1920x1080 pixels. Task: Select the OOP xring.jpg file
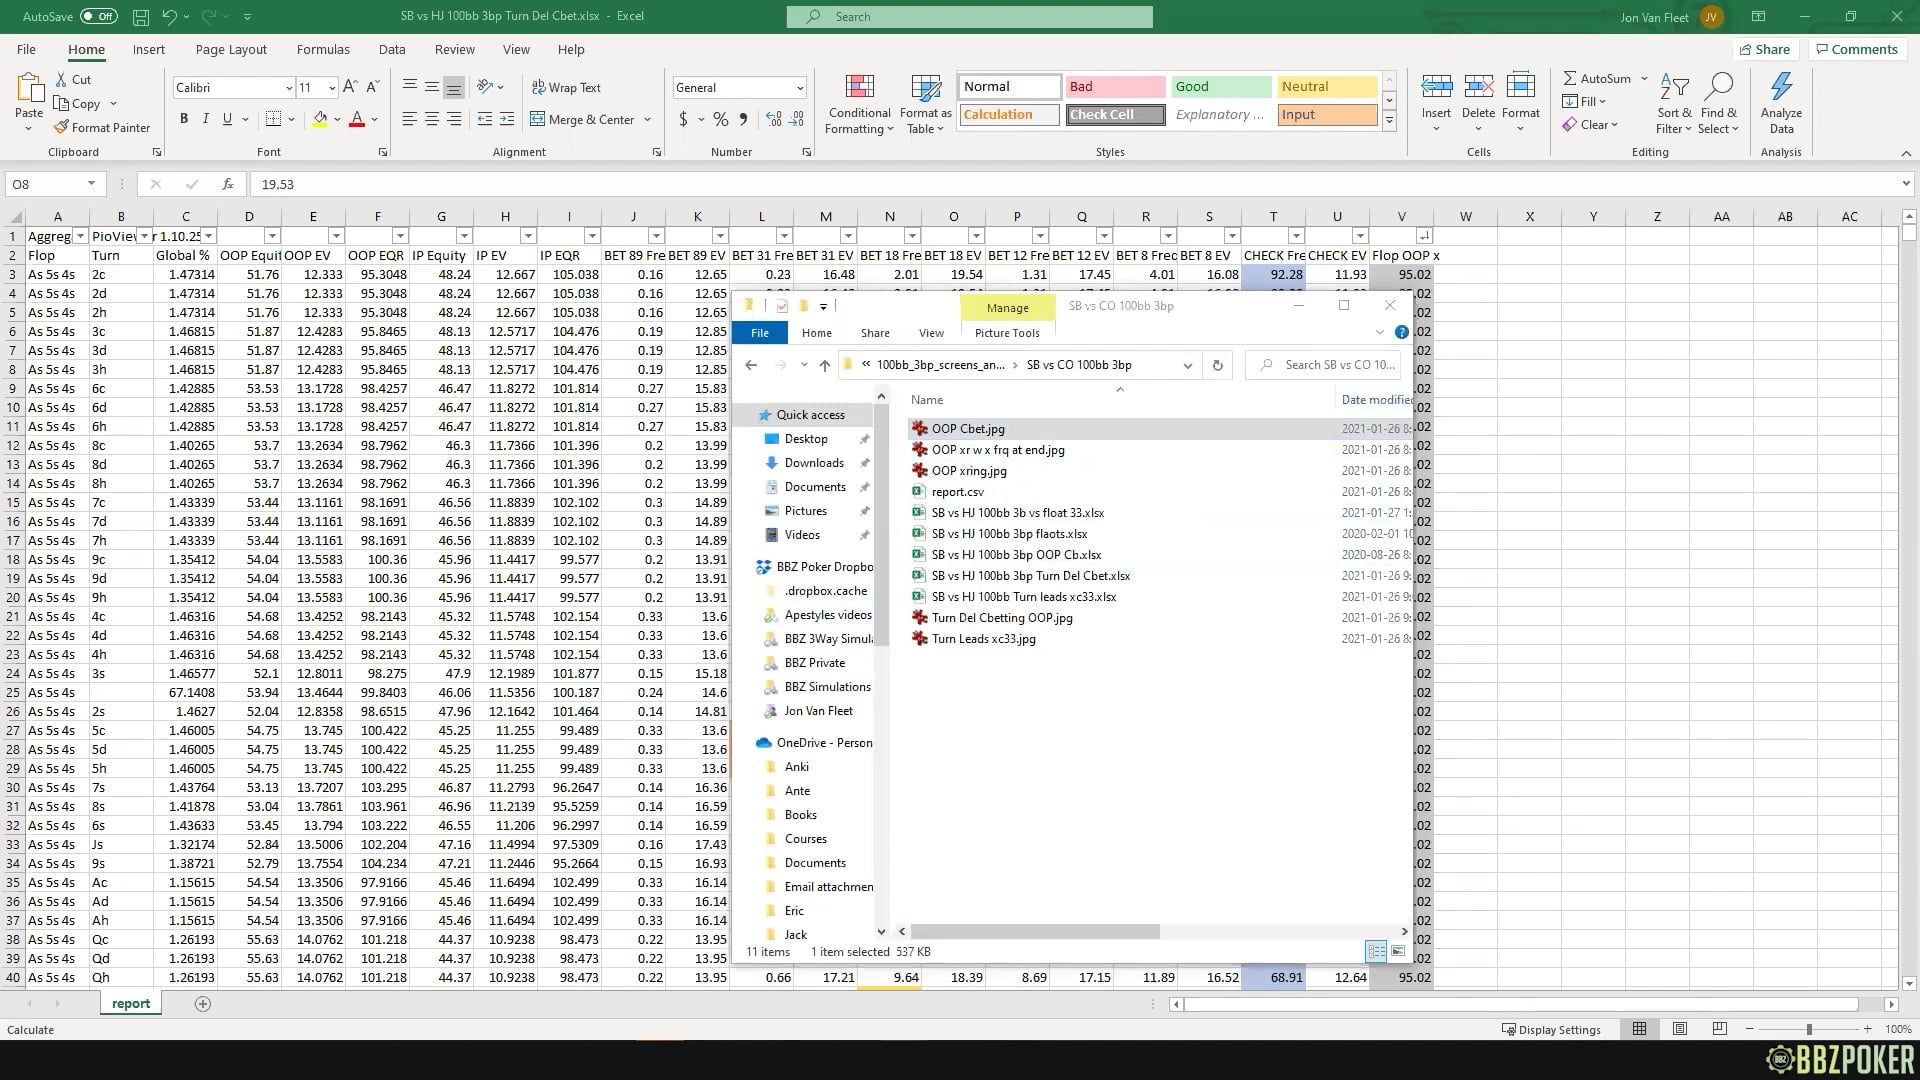pos(968,471)
